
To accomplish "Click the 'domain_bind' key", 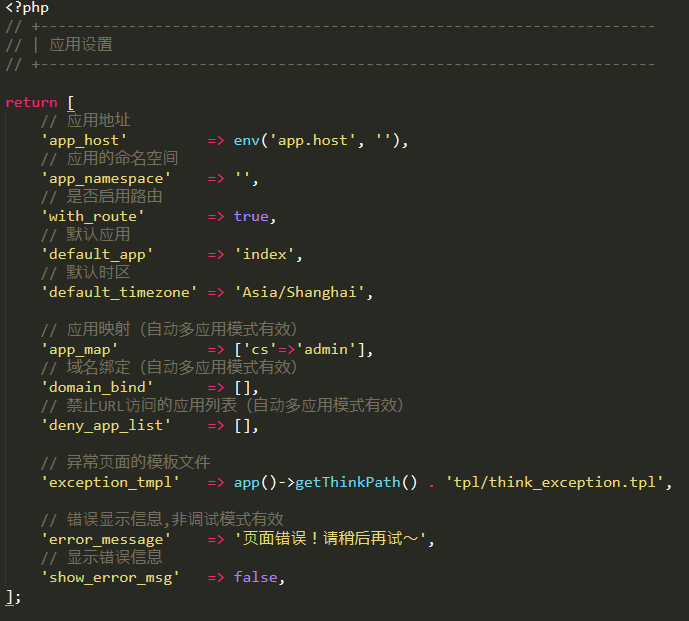I will pyautogui.click(x=97, y=388).
